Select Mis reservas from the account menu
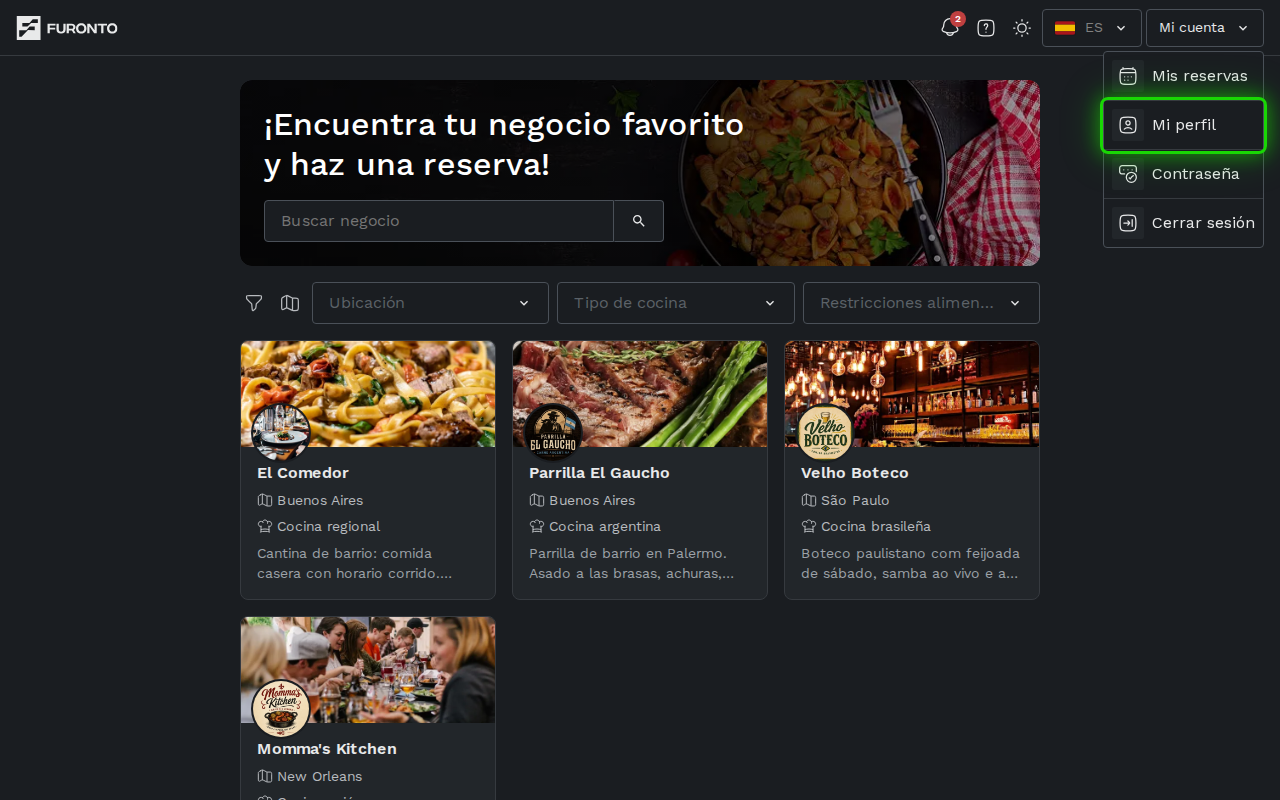1280x800 pixels. [x=1184, y=76]
